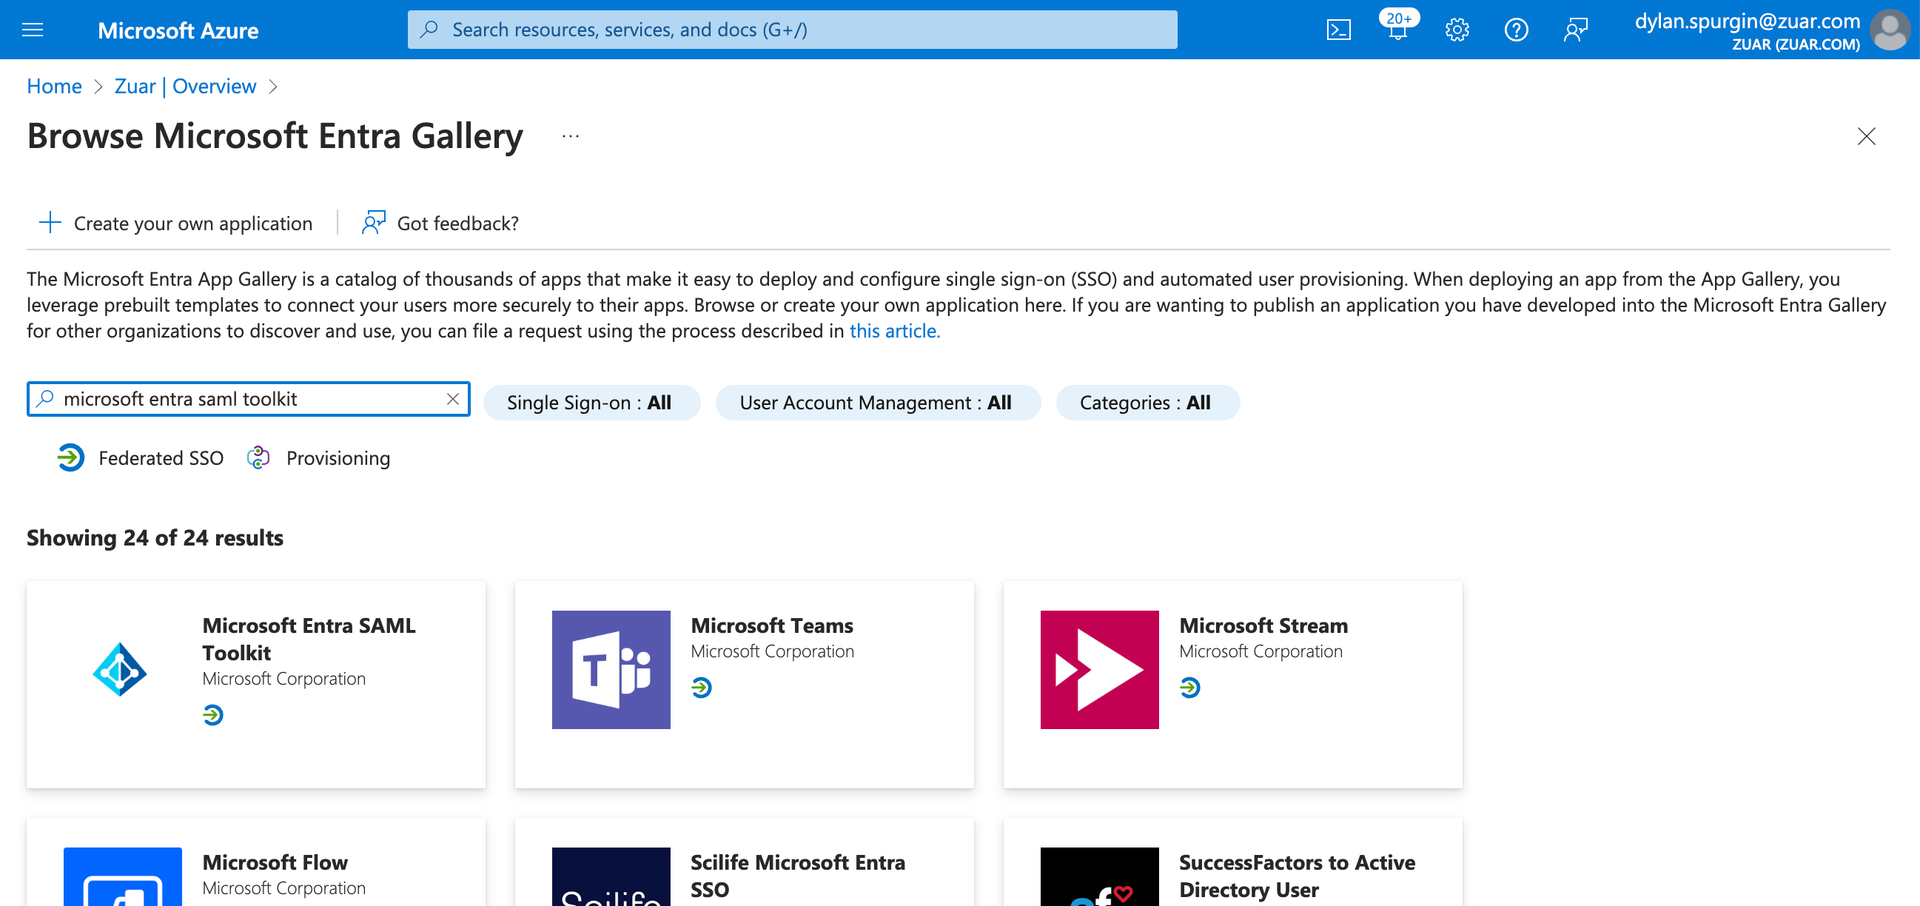Viewport: 1920px width, 906px height.
Task: Click the Federated SSO legend label
Action: pos(161,458)
